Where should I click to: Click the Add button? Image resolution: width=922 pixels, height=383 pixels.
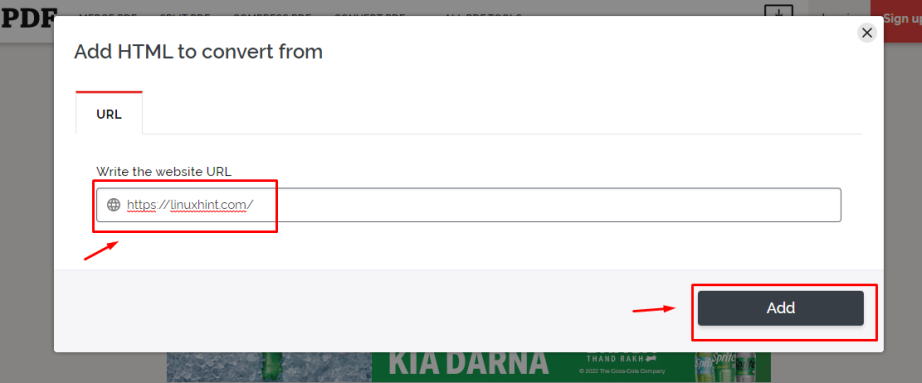(x=780, y=308)
